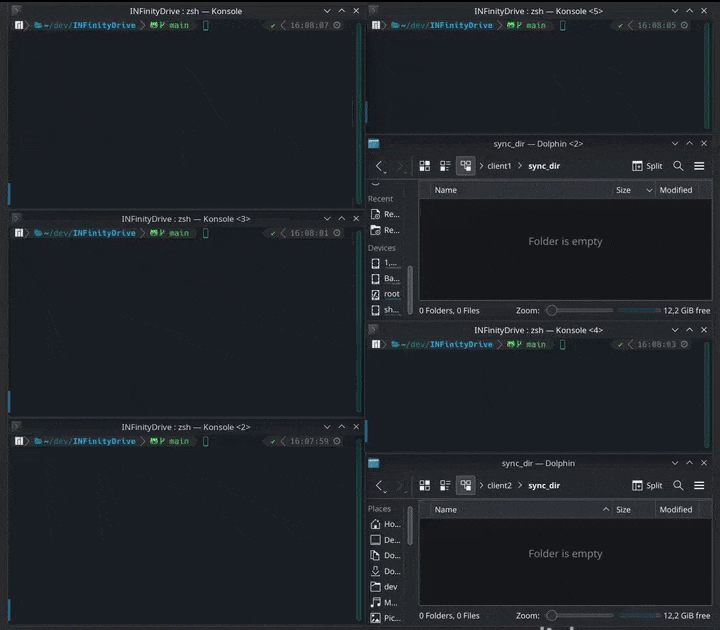
Task: Sort by Modified column in client2 Dolphin
Action: [x=676, y=510]
